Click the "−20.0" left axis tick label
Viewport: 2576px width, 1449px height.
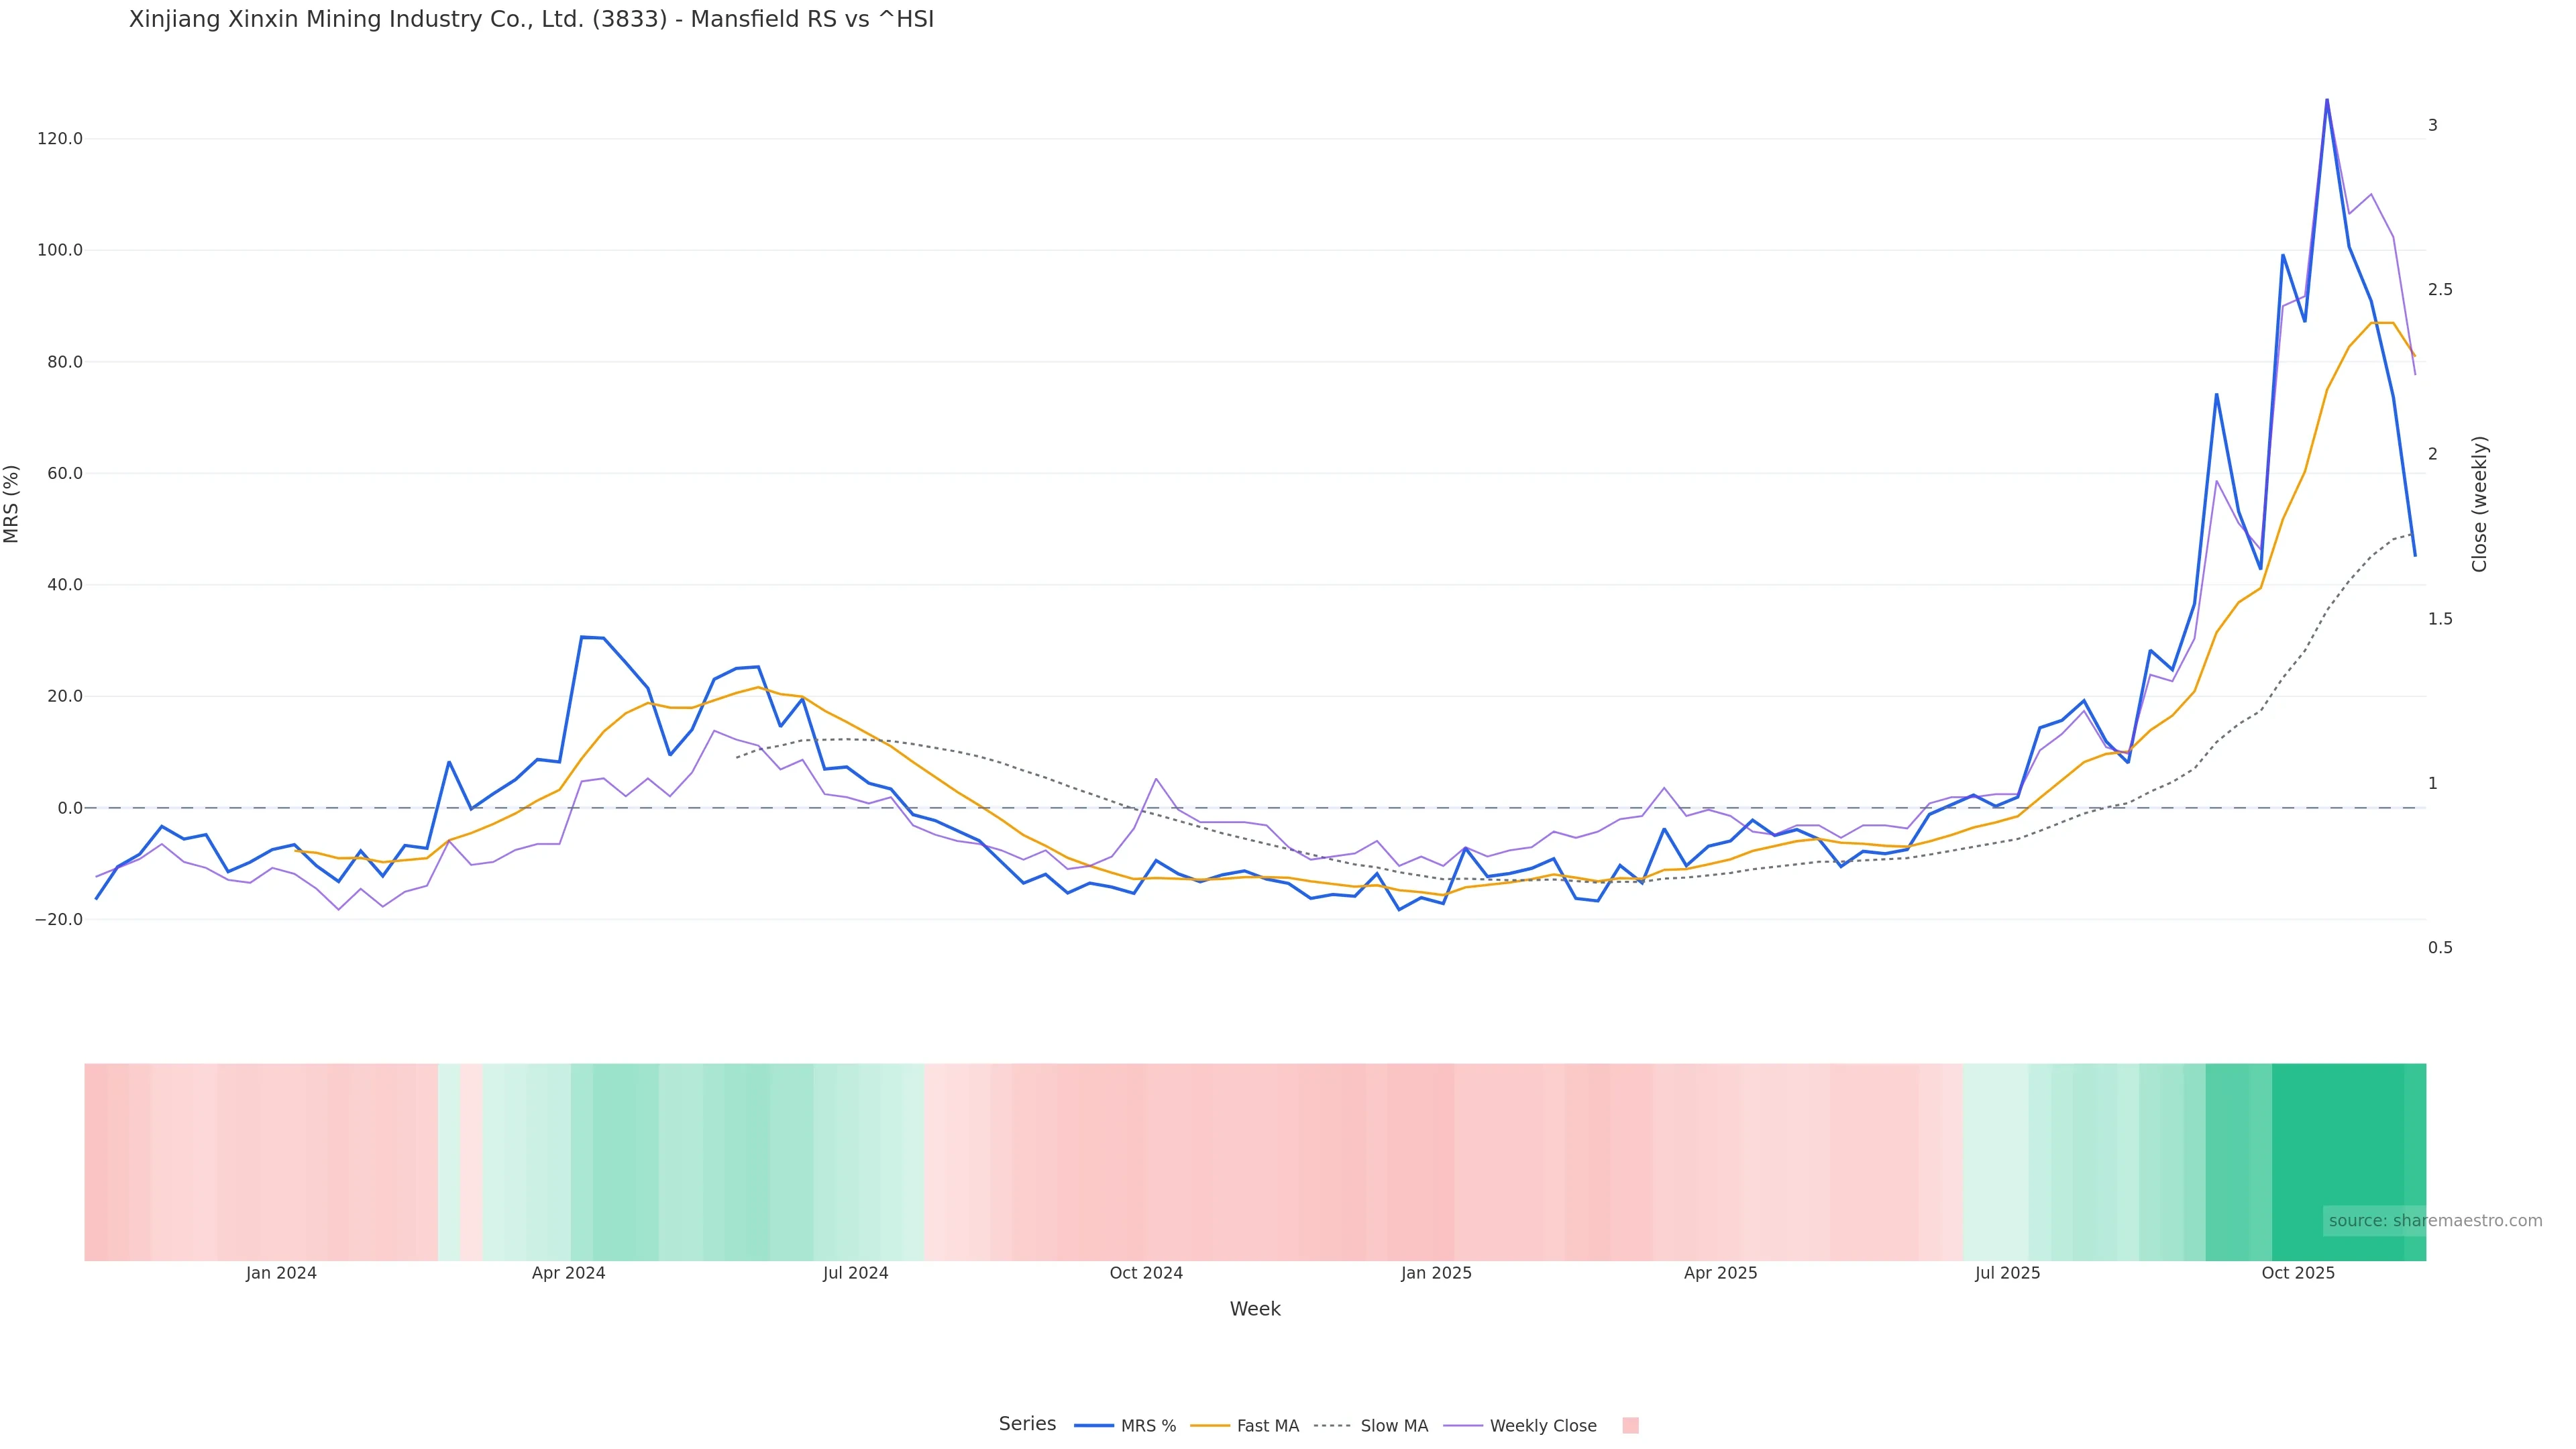57,920
